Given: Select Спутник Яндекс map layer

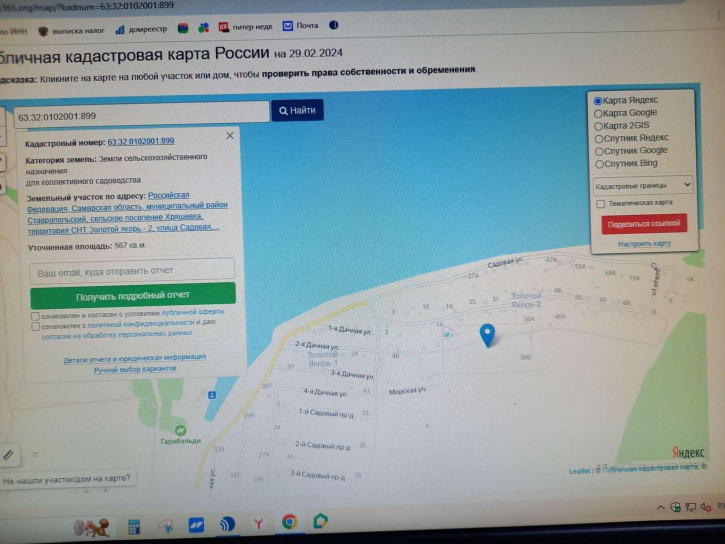Looking at the screenshot, I should point(599,139).
